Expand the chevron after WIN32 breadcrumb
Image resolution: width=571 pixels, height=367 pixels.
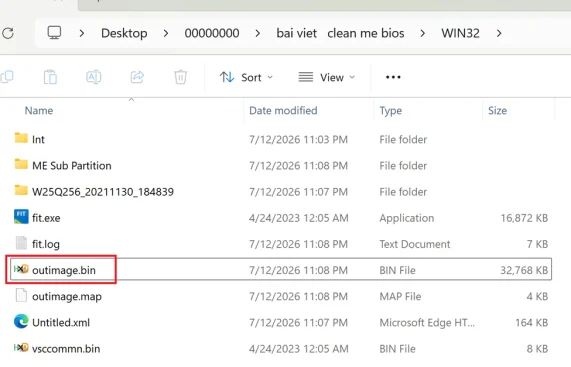[x=499, y=33]
